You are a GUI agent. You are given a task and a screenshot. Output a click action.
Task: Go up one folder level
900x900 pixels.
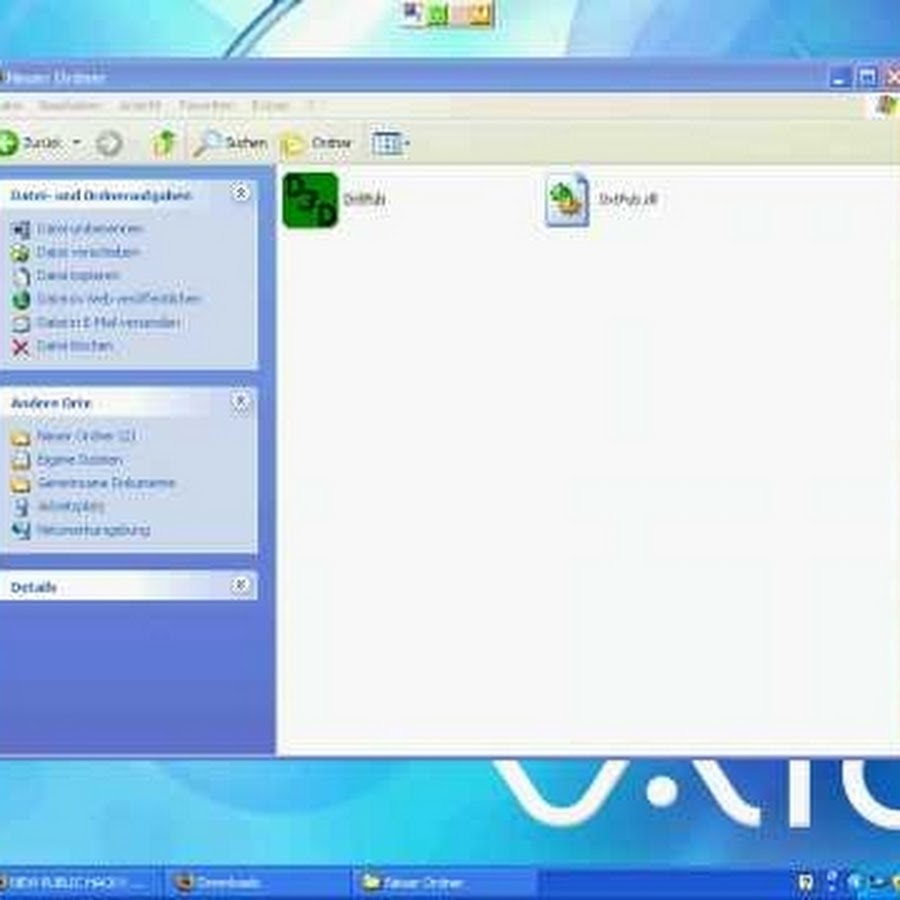pos(164,143)
